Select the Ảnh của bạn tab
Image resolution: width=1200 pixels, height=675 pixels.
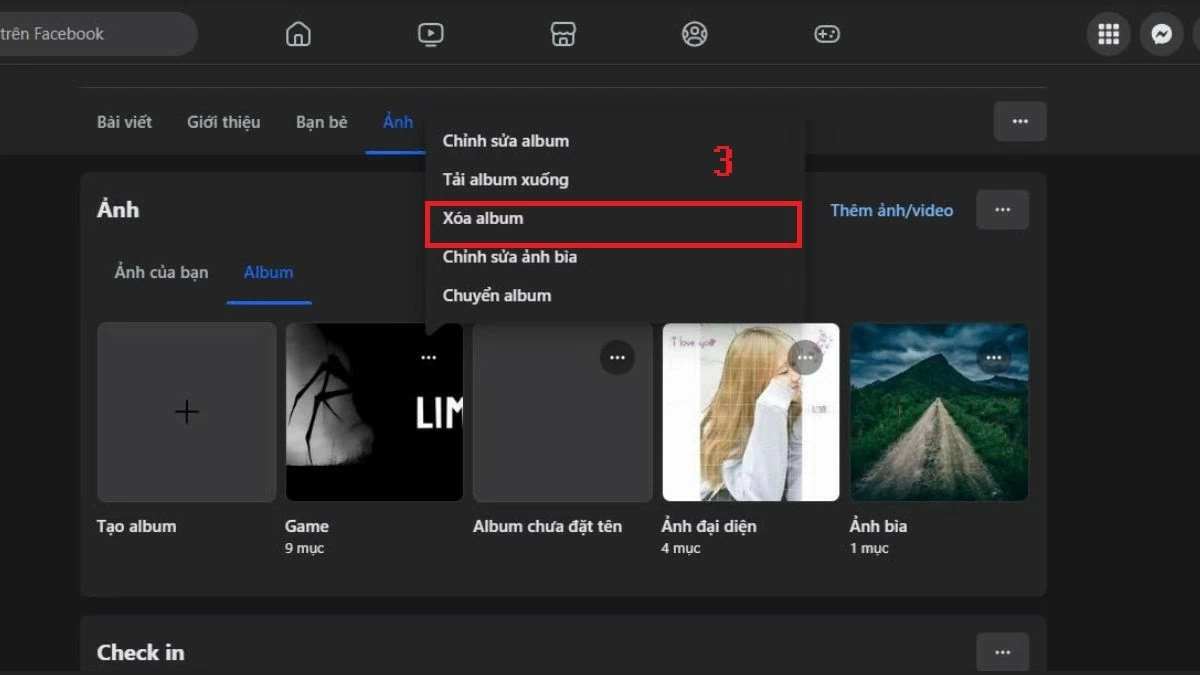(160, 271)
